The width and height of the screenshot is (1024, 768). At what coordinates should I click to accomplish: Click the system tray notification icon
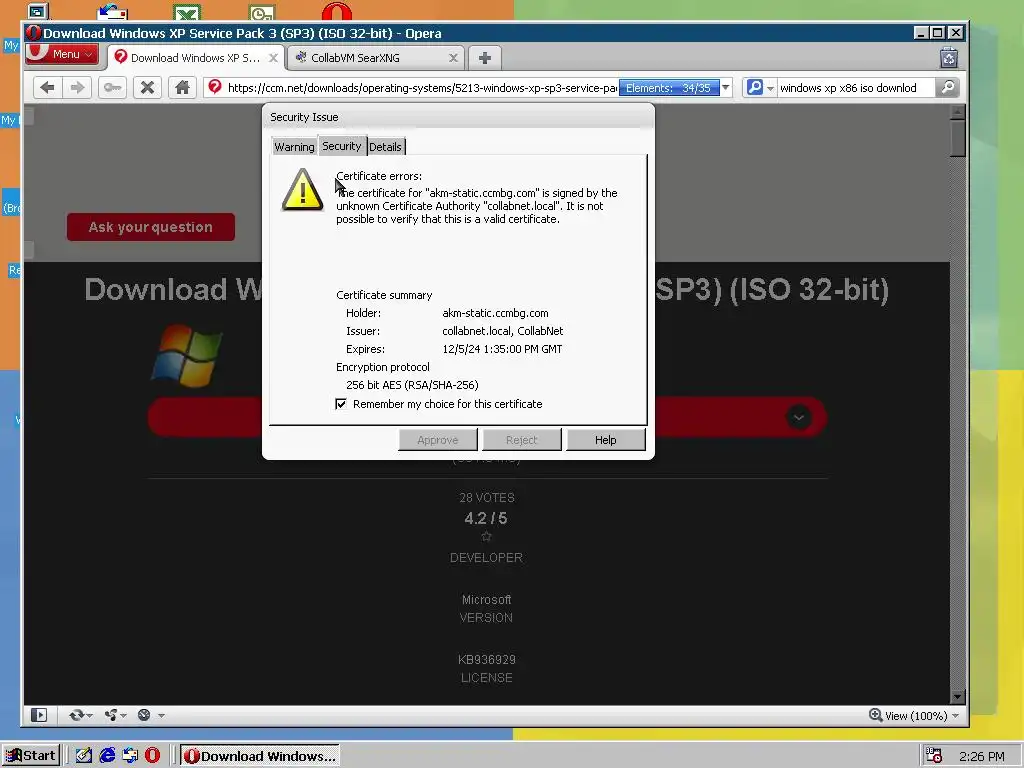point(934,756)
